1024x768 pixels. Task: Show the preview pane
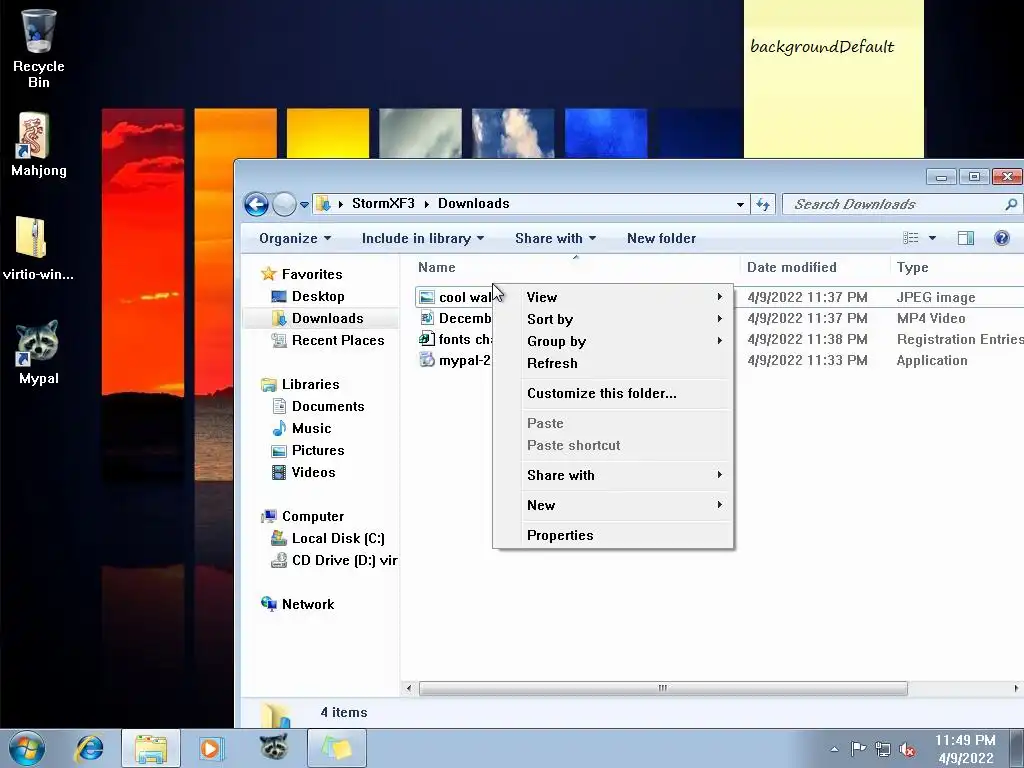coord(966,238)
